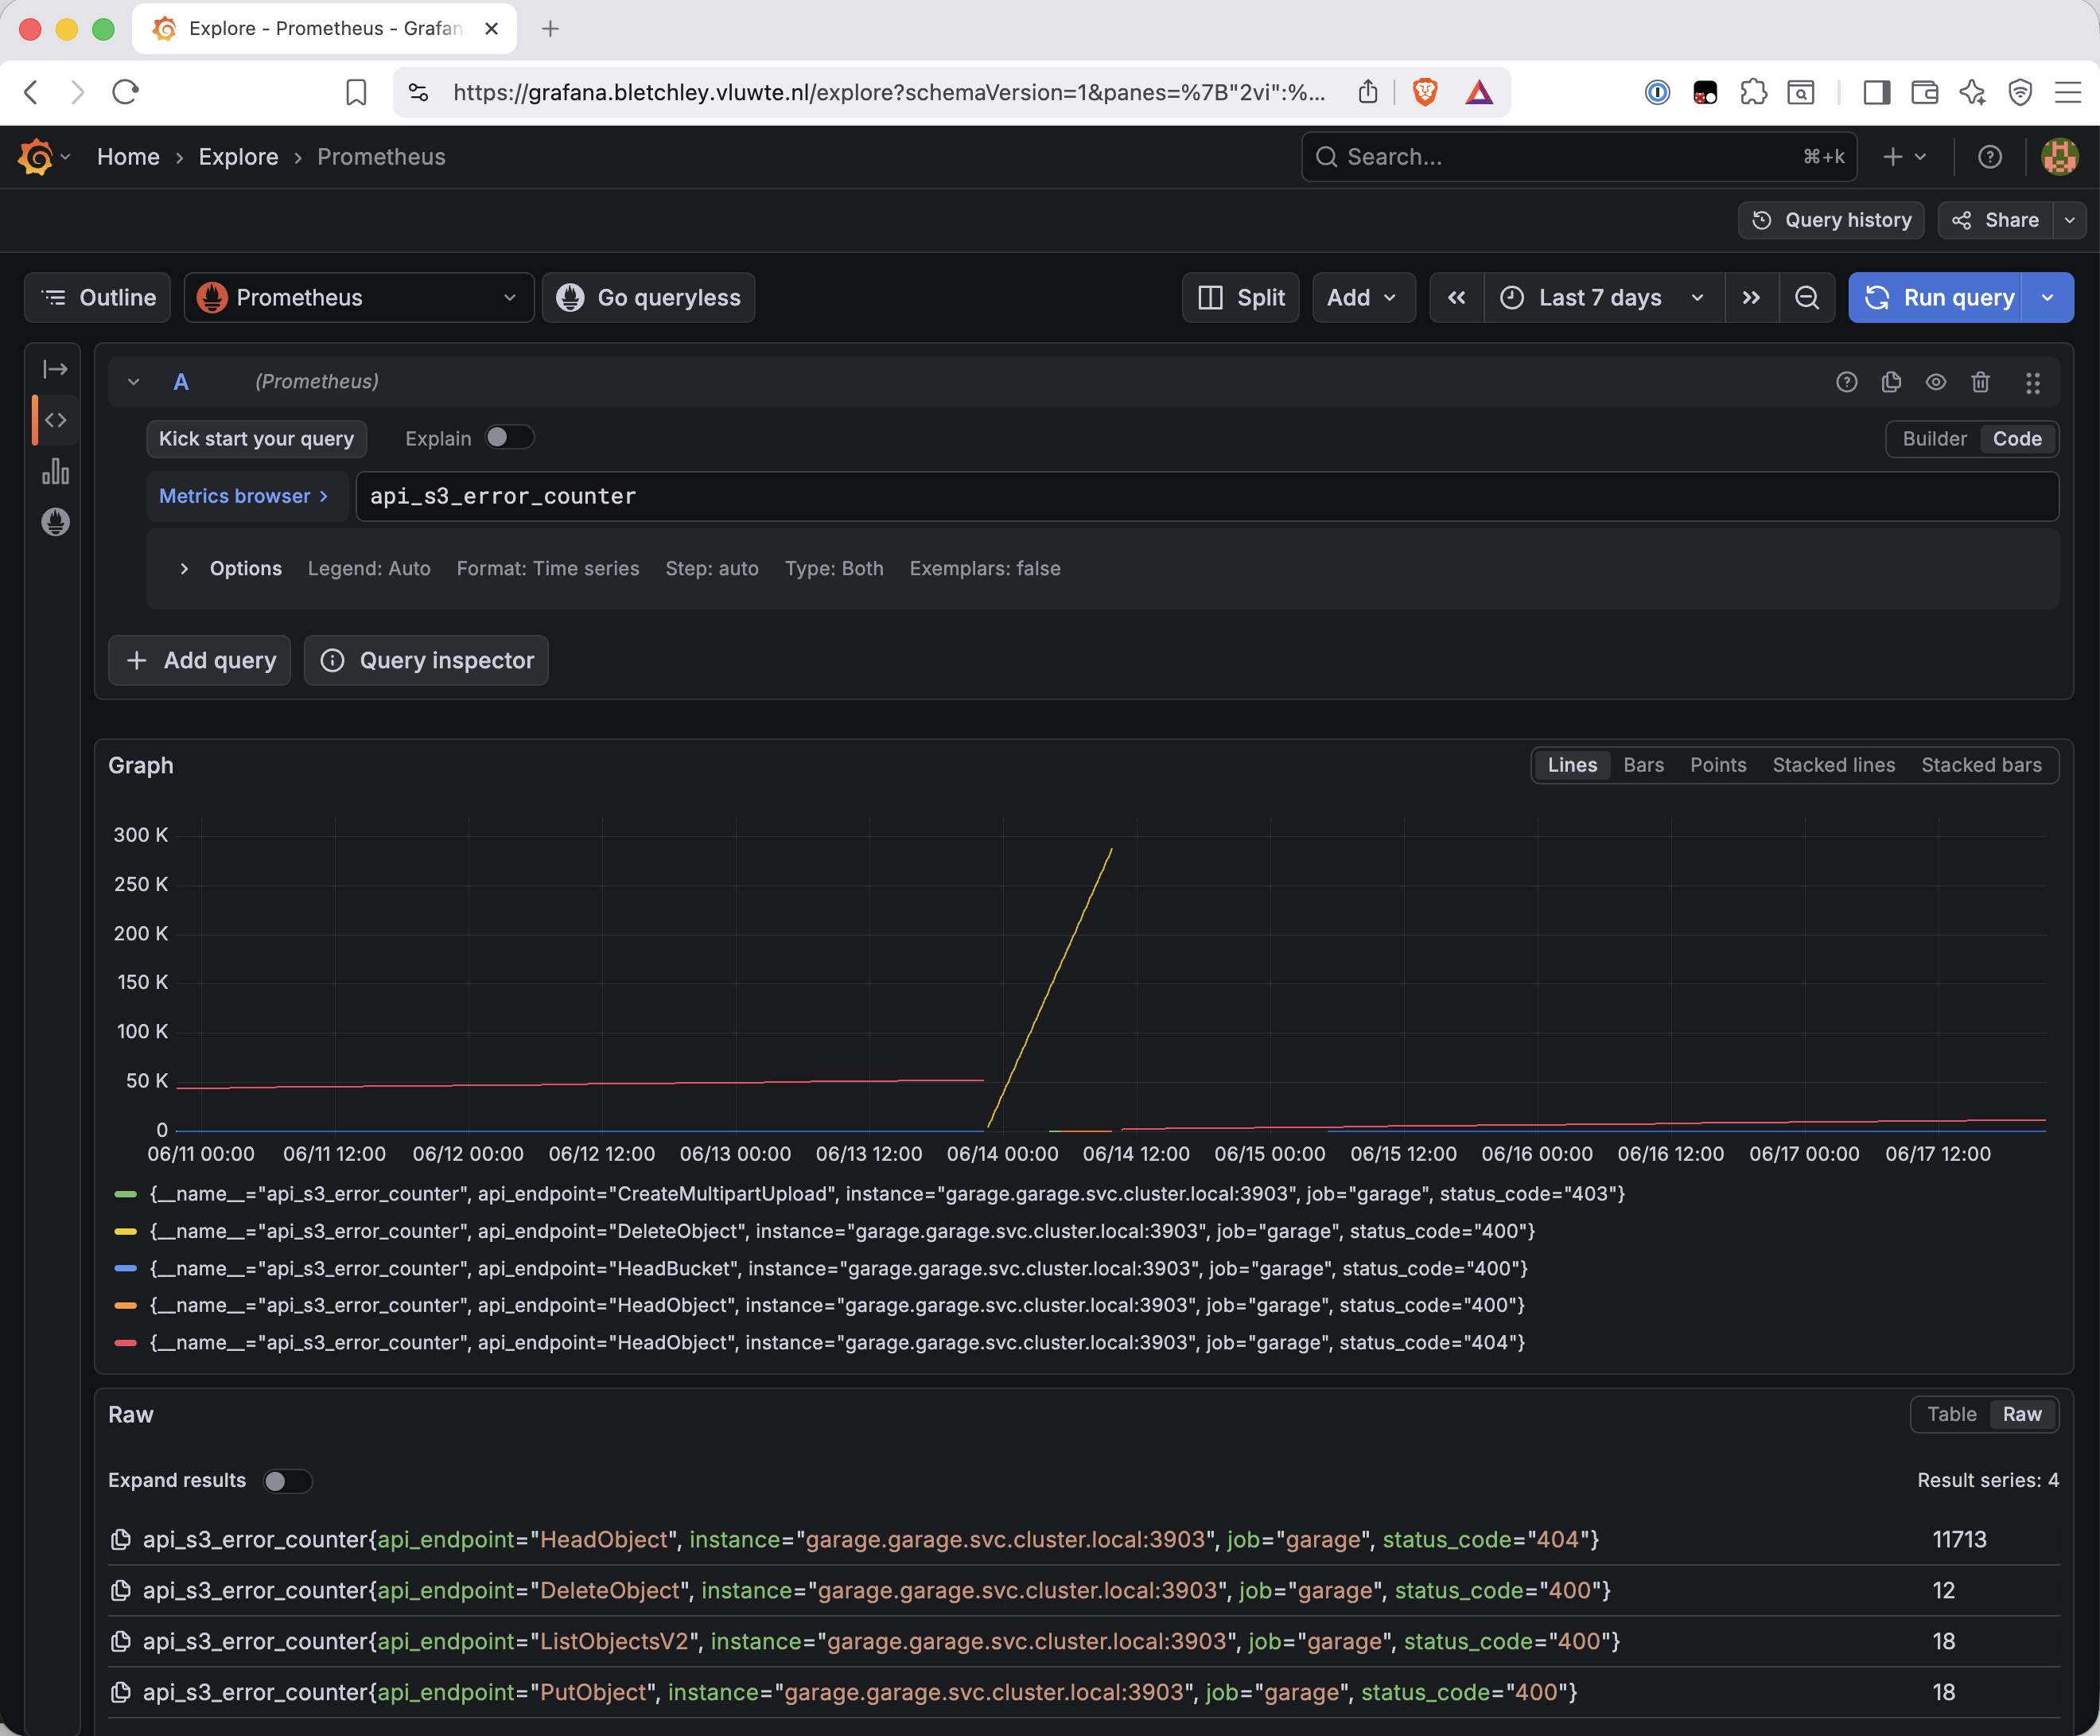Open the Share options dropdown arrow
Screen dimensions: 2100x1736
pyautogui.click(x=2070, y=220)
